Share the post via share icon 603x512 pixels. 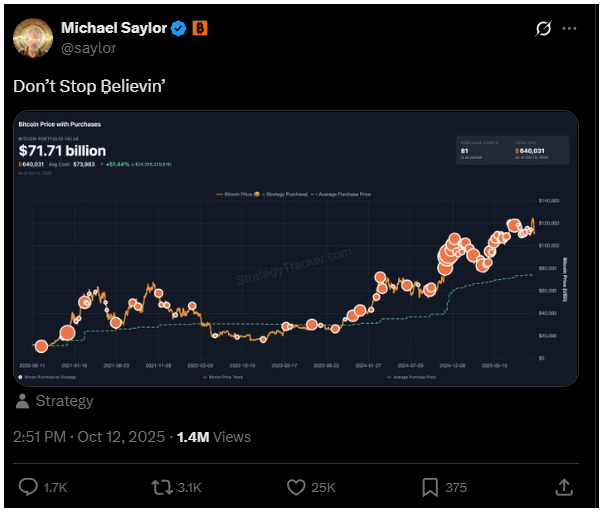tap(564, 487)
